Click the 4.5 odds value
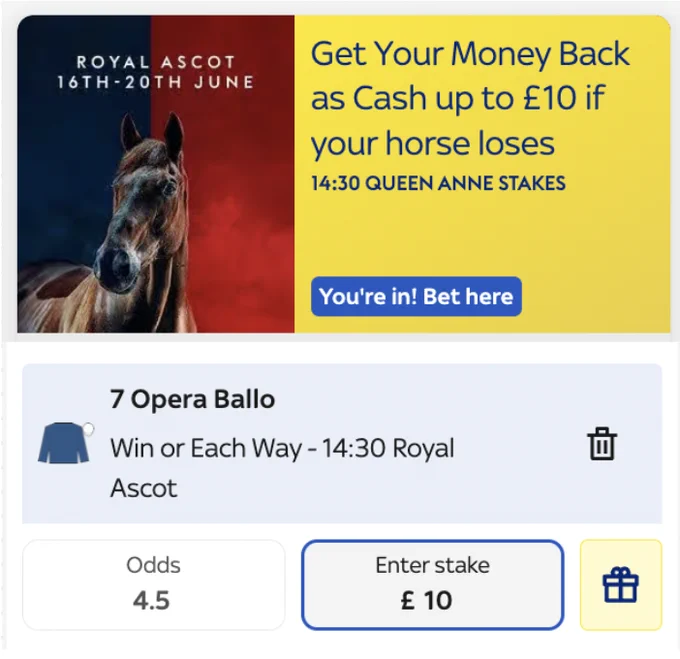680x659 pixels. click(x=151, y=600)
